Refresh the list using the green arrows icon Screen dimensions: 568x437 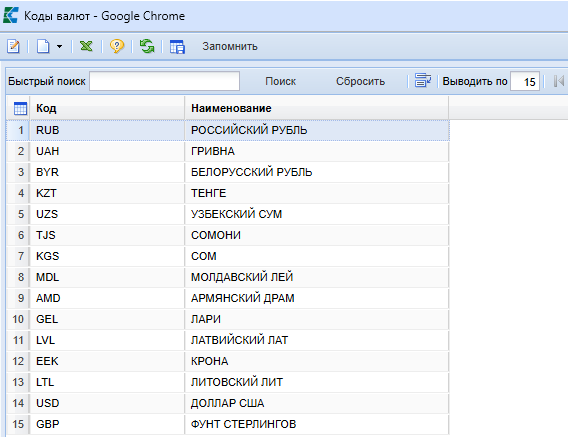tap(147, 46)
